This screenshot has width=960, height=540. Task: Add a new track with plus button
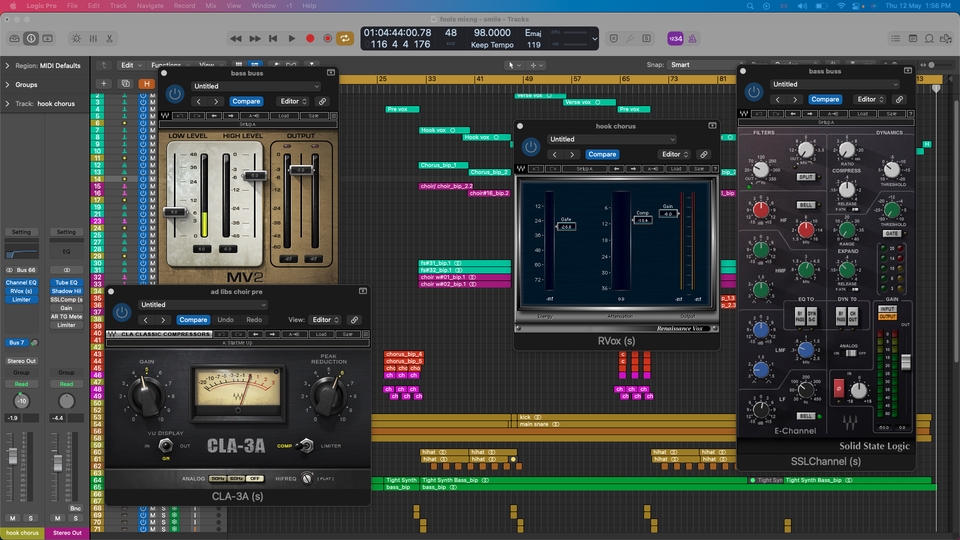tap(103, 84)
